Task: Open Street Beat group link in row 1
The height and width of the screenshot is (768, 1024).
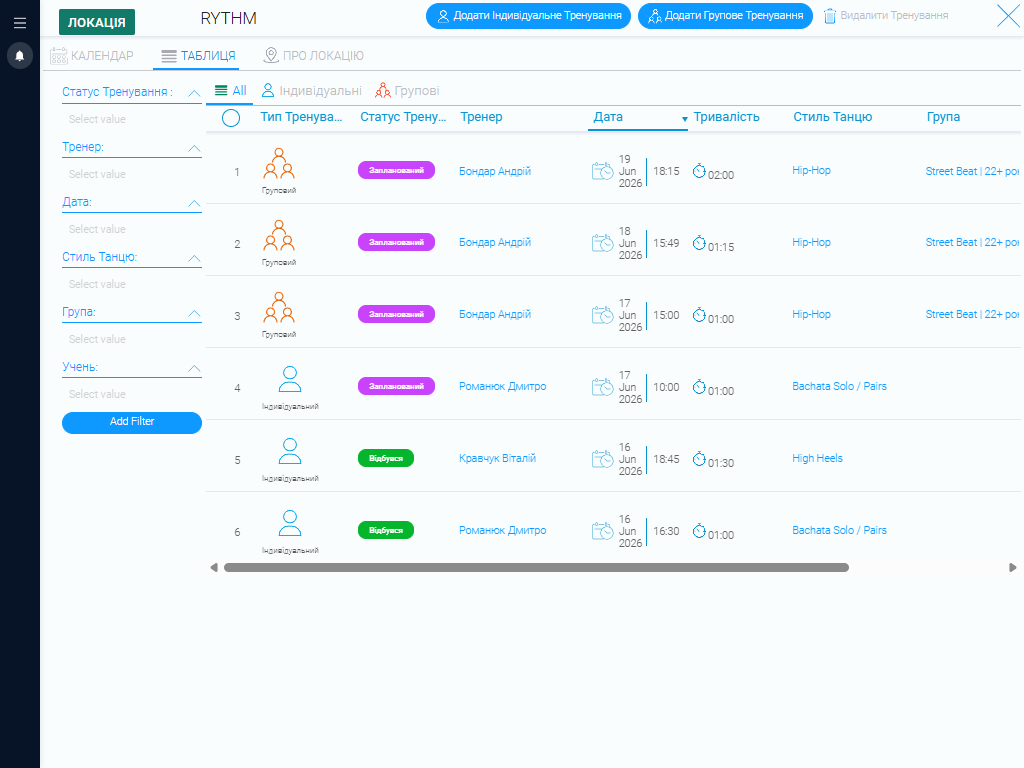Action: (972, 171)
